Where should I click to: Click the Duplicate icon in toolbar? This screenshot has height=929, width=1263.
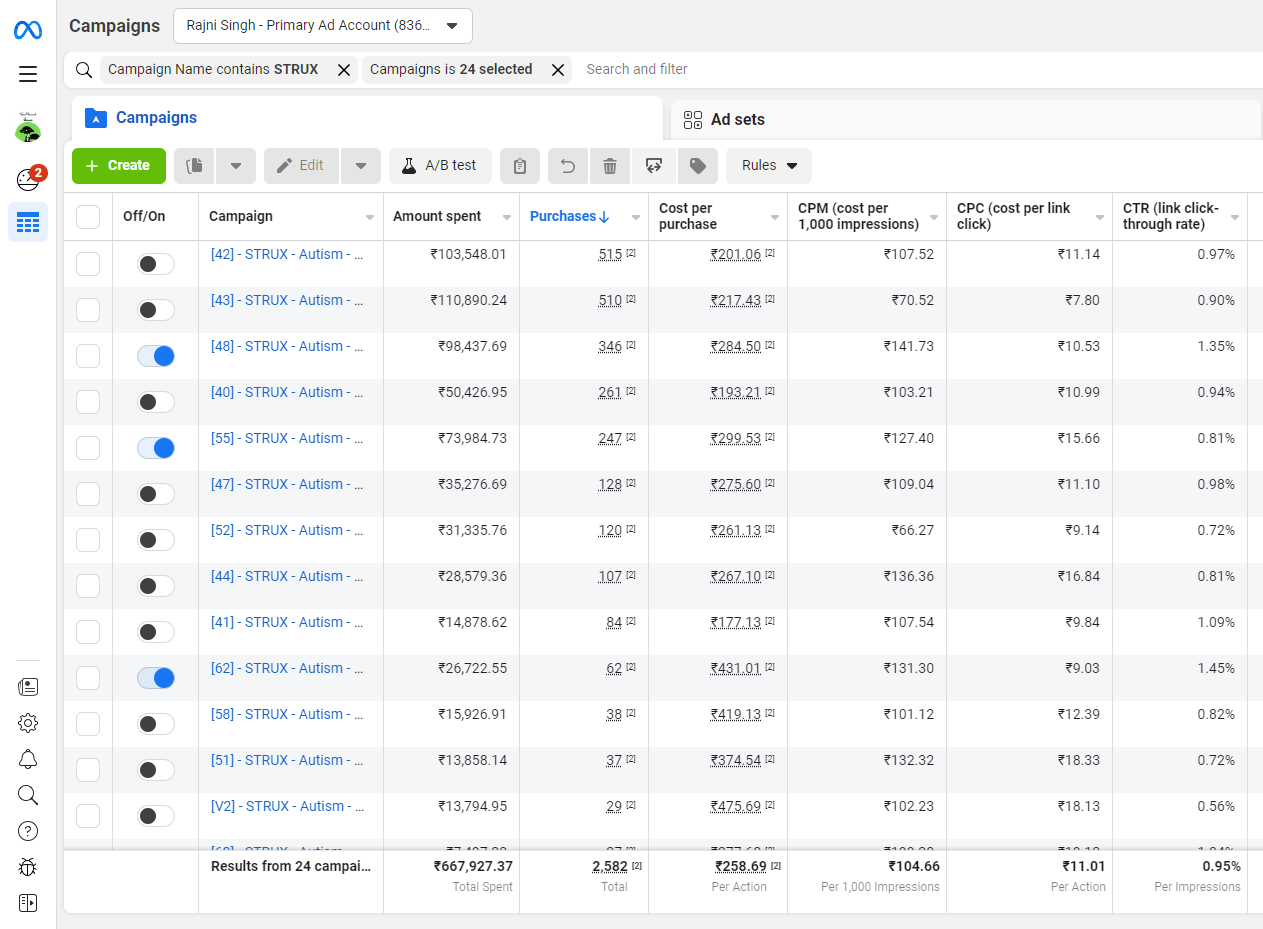tap(195, 166)
